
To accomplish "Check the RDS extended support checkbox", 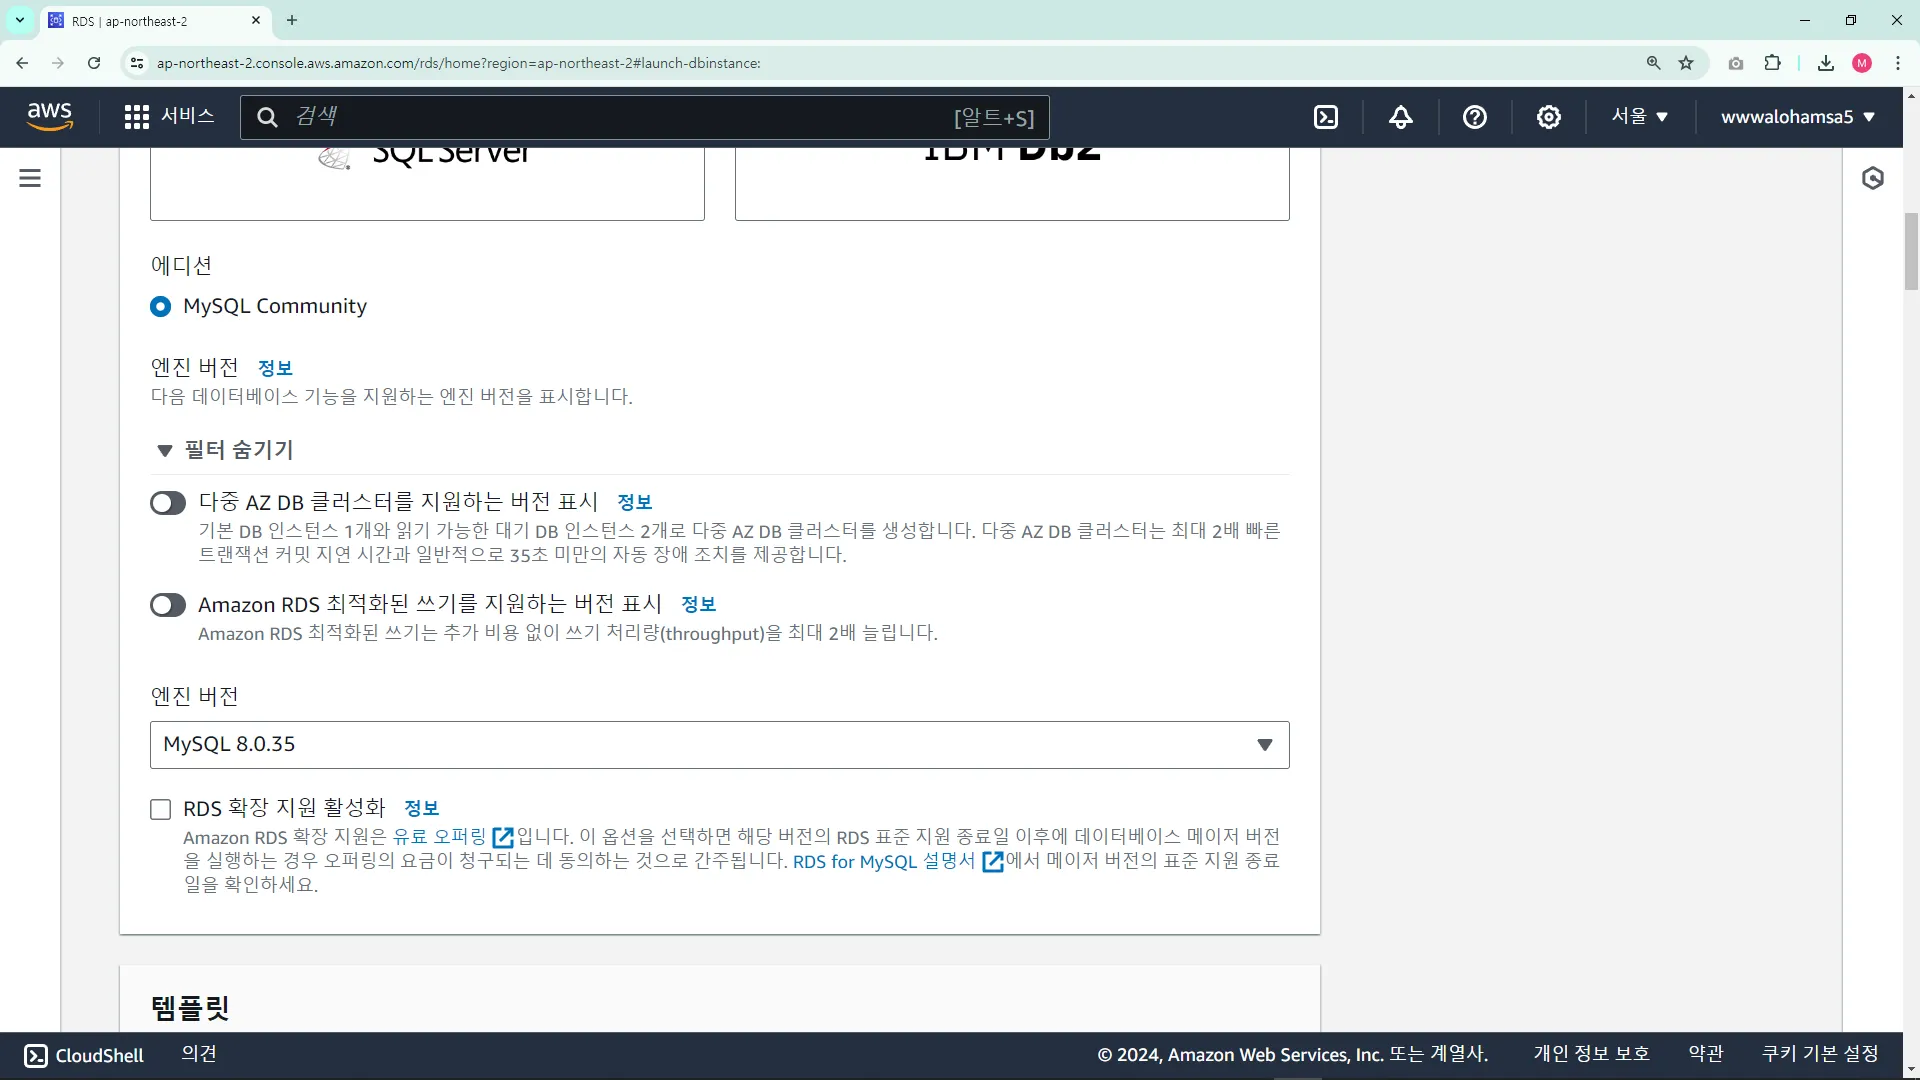I will click(x=160, y=809).
